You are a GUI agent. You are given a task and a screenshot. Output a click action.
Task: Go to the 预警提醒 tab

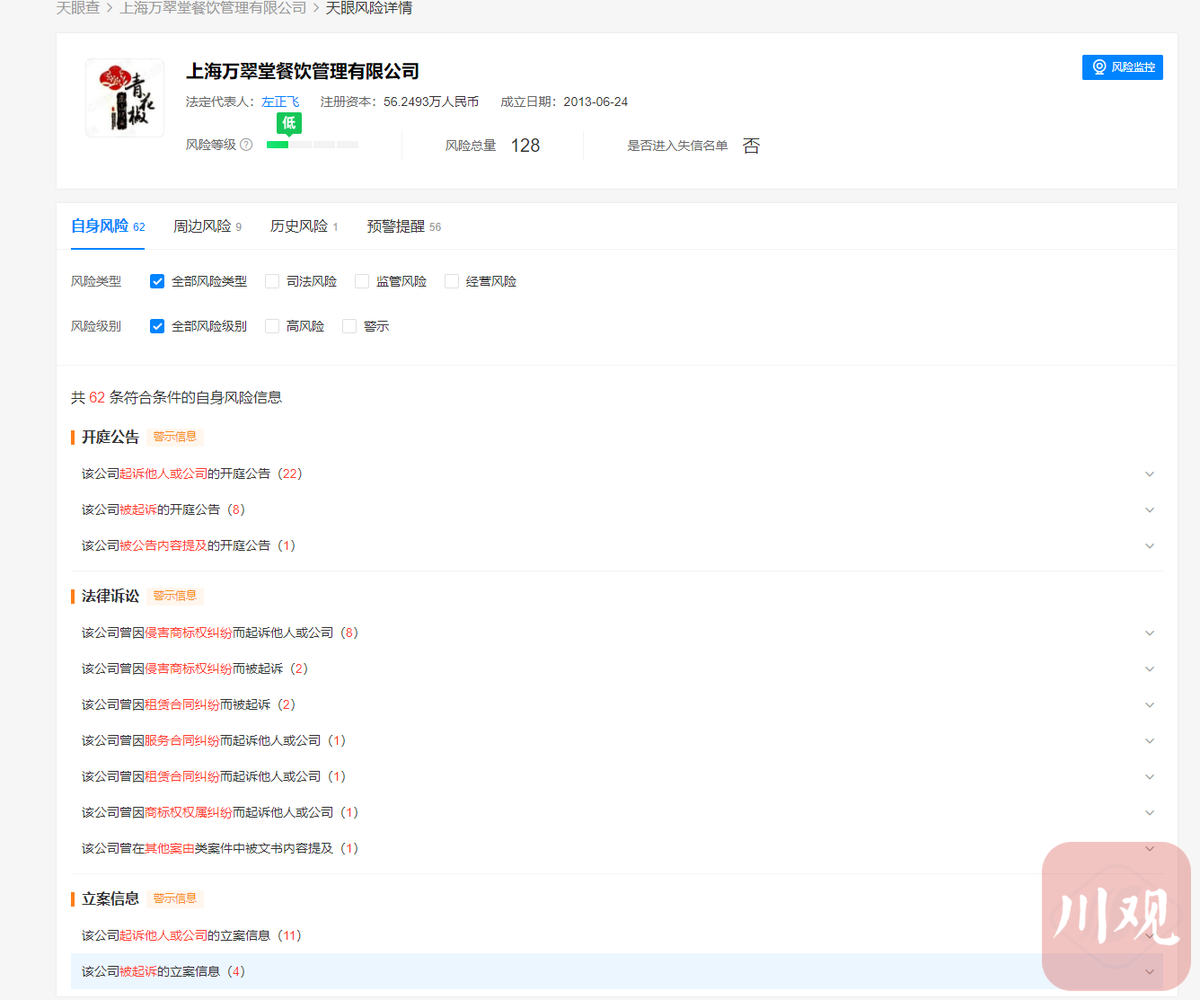tap(396, 227)
